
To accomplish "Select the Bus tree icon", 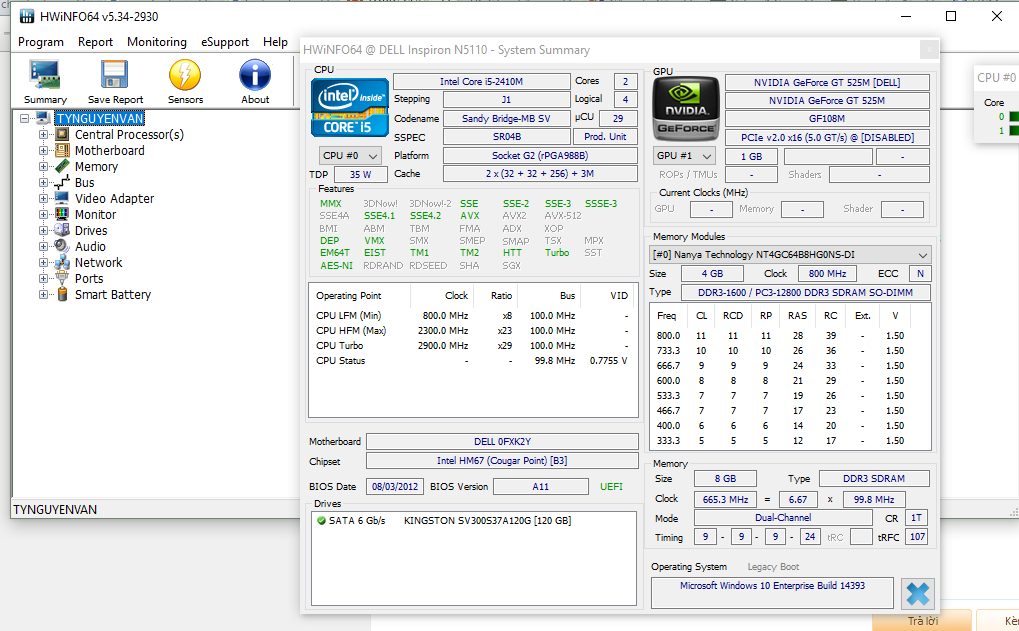I will pyautogui.click(x=62, y=183).
